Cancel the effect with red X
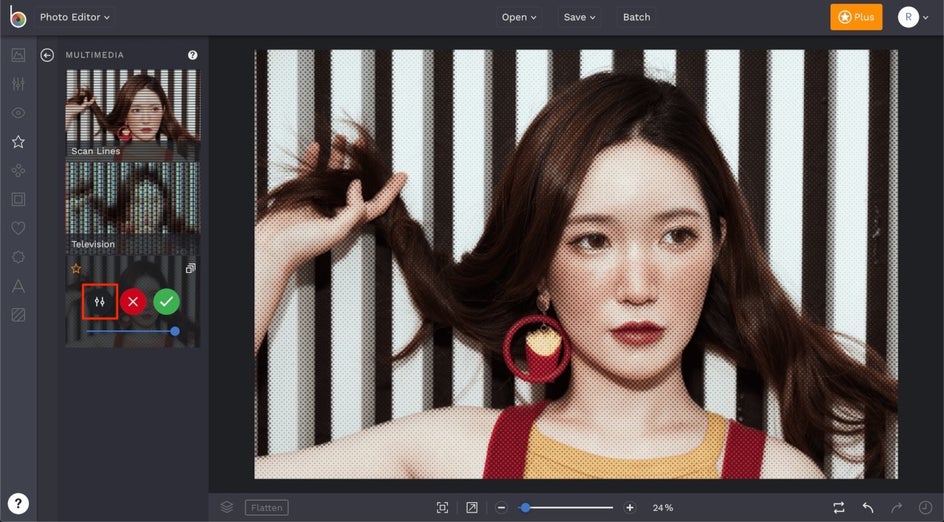This screenshot has width=944, height=522. [133, 302]
